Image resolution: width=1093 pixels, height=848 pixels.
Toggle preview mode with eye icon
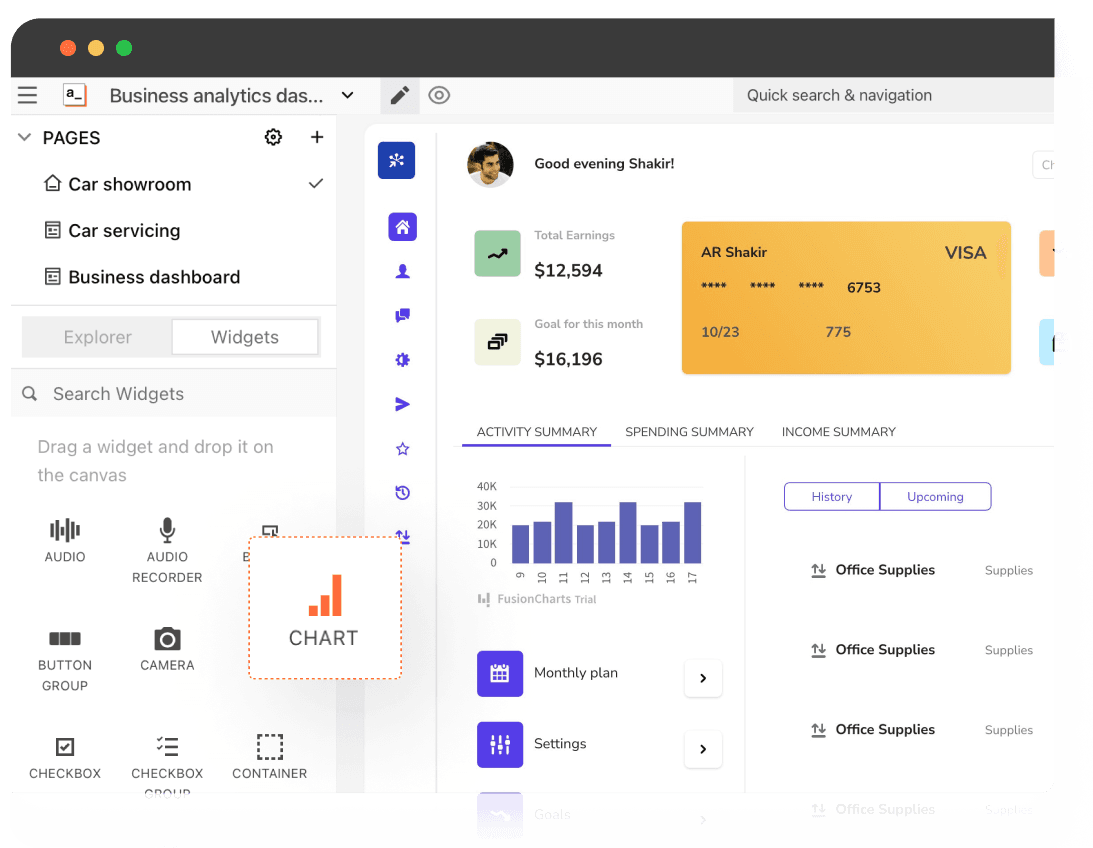[x=439, y=95]
